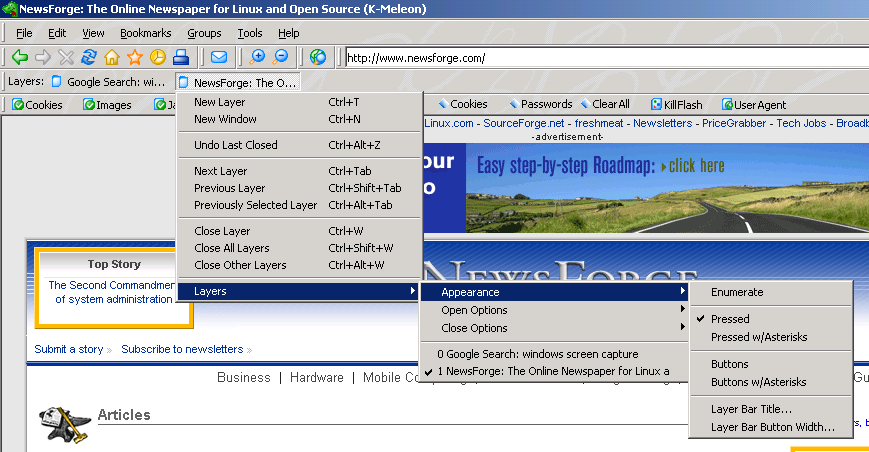Image resolution: width=869 pixels, height=452 pixels.
Task: Open the SourceForge.net link
Action: coord(524,123)
